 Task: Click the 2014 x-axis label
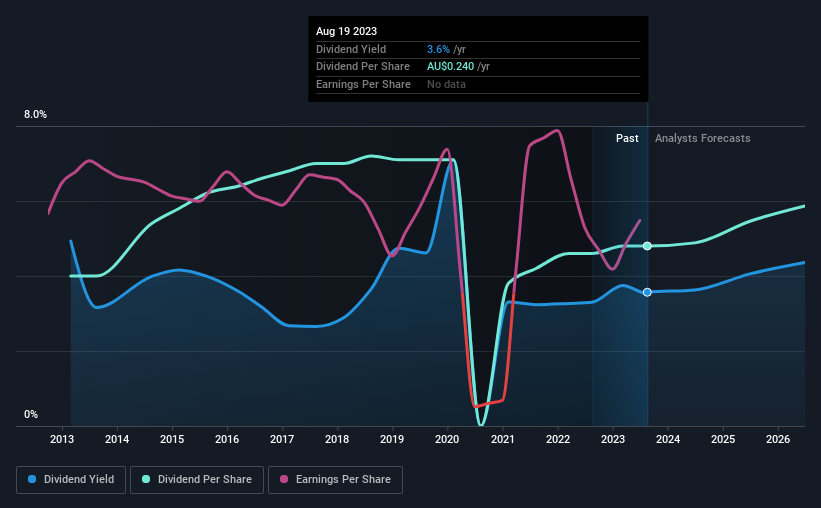[x=117, y=439]
